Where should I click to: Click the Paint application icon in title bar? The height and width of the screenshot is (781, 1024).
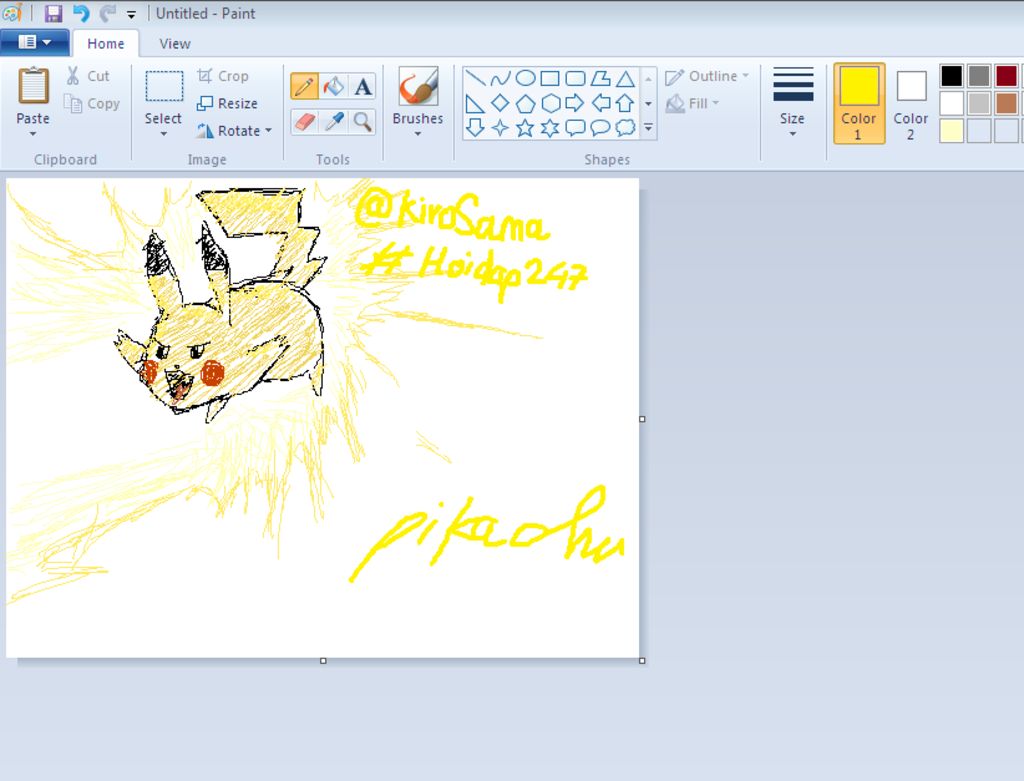point(12,13)
